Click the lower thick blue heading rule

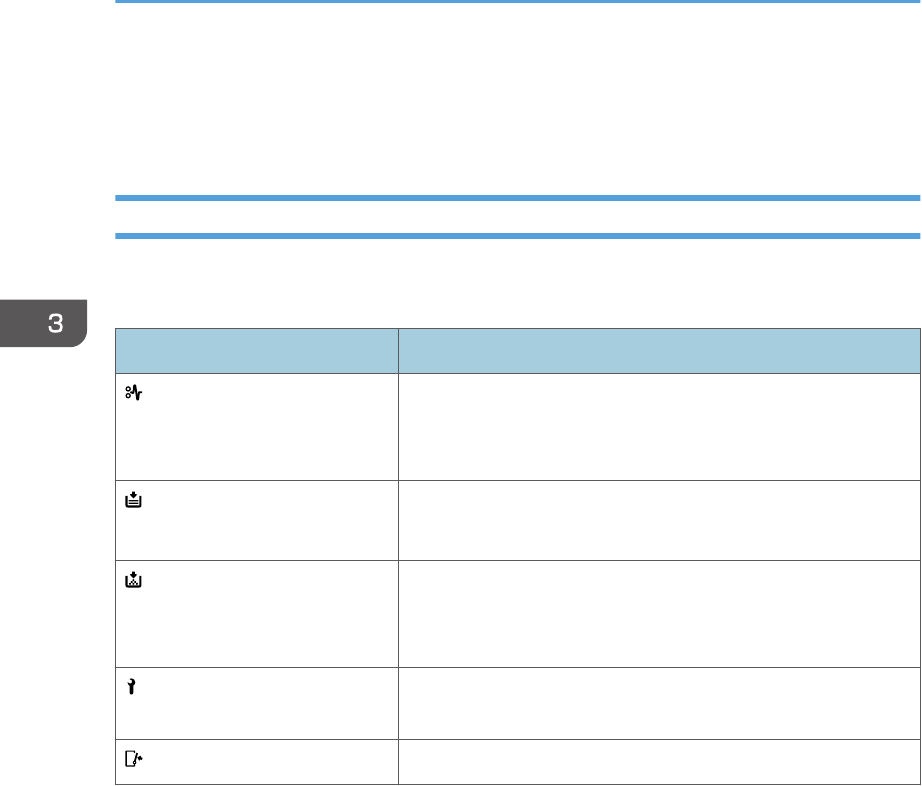coord(517,236)
